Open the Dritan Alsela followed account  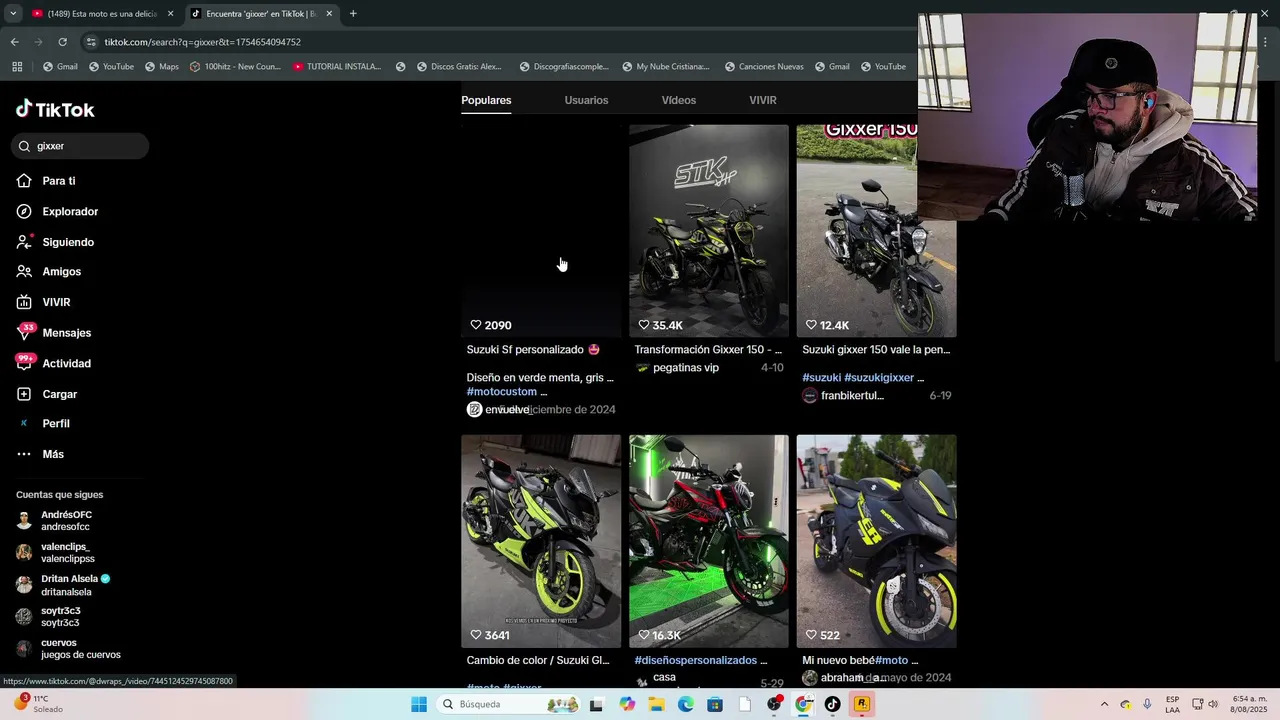pyautogui.click(x=66, y=585)
